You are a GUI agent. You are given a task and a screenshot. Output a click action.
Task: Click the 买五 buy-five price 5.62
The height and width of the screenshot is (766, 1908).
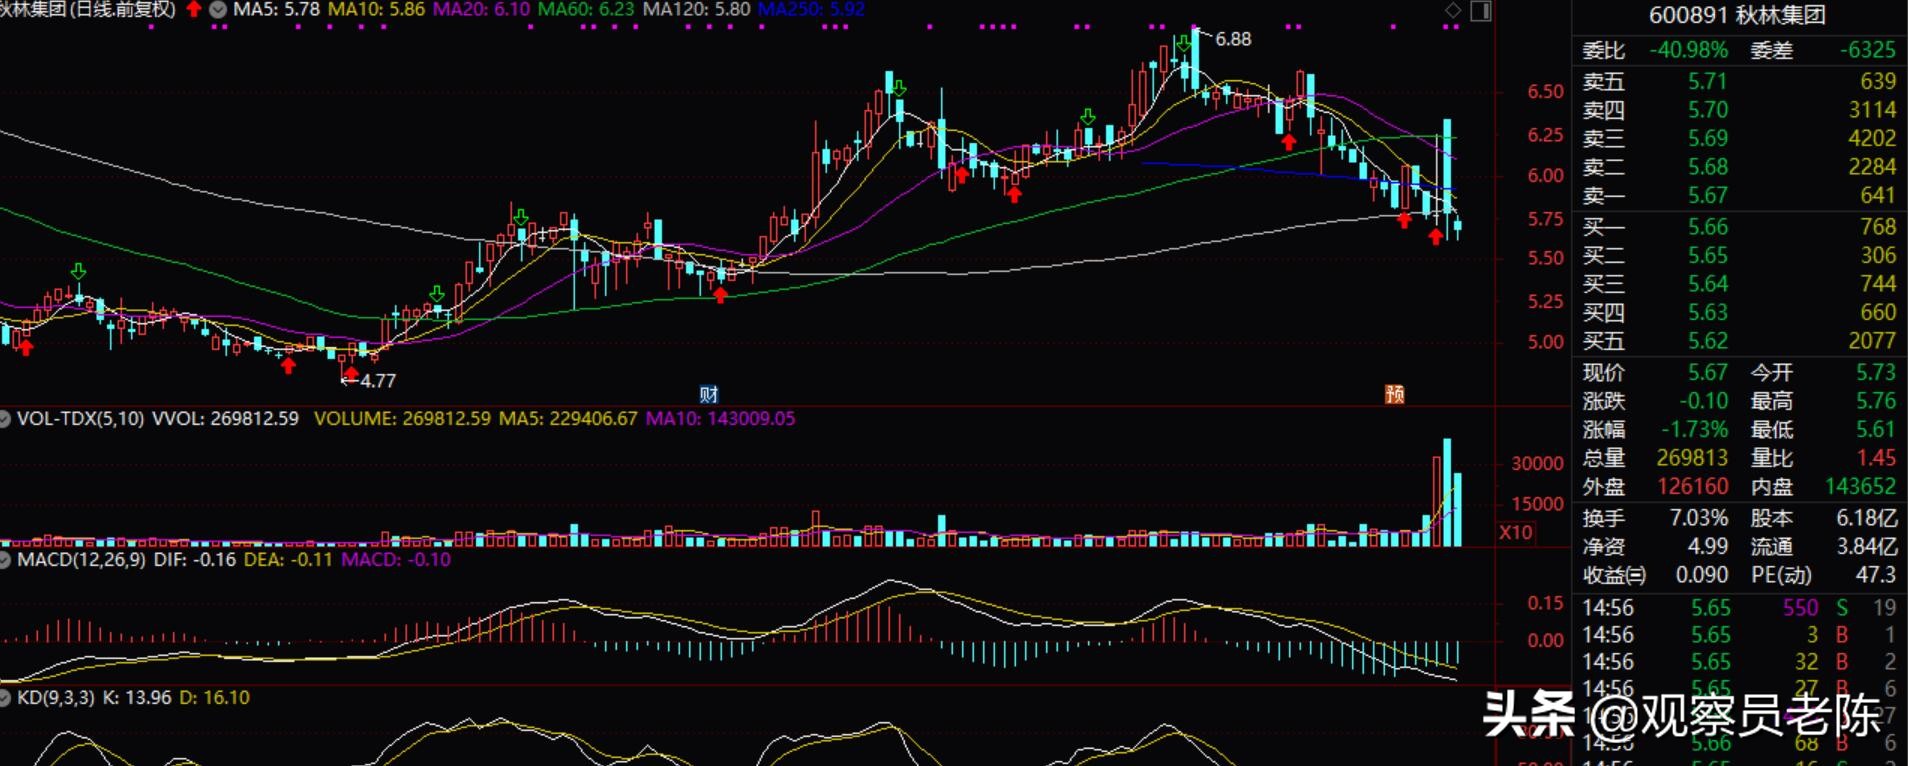pos(1708,341)
